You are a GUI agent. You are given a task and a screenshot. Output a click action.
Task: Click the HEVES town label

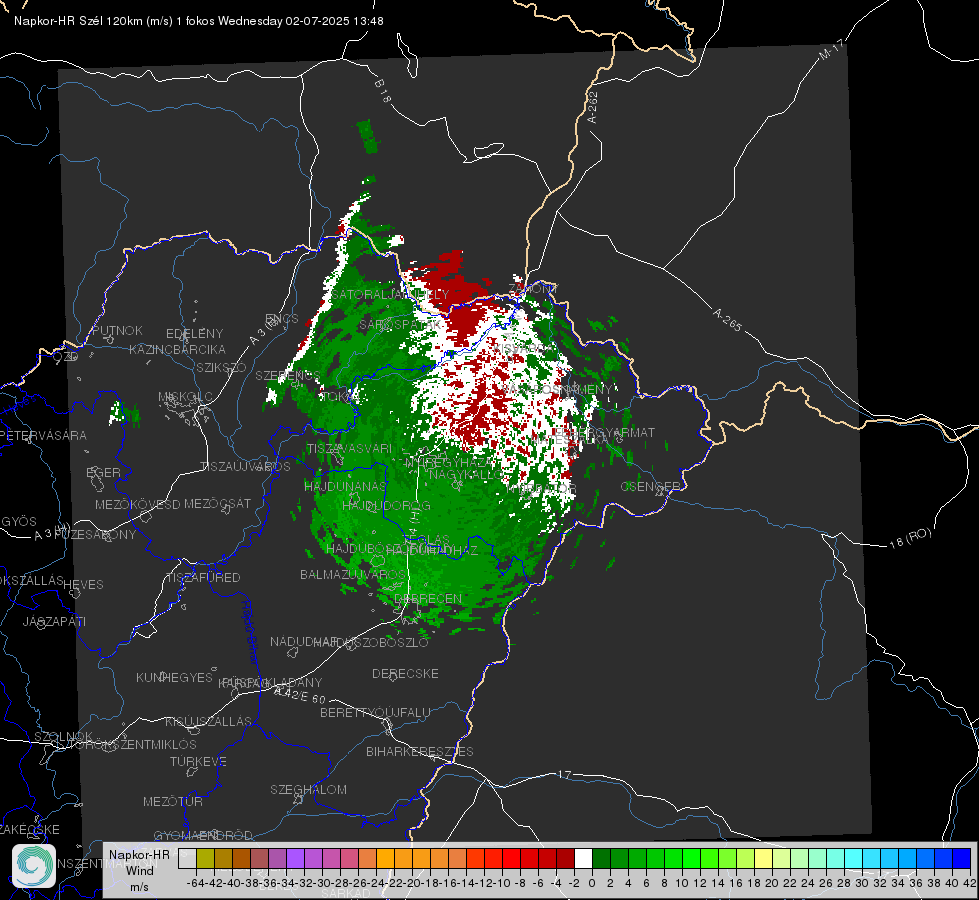[x=83, y=585]
